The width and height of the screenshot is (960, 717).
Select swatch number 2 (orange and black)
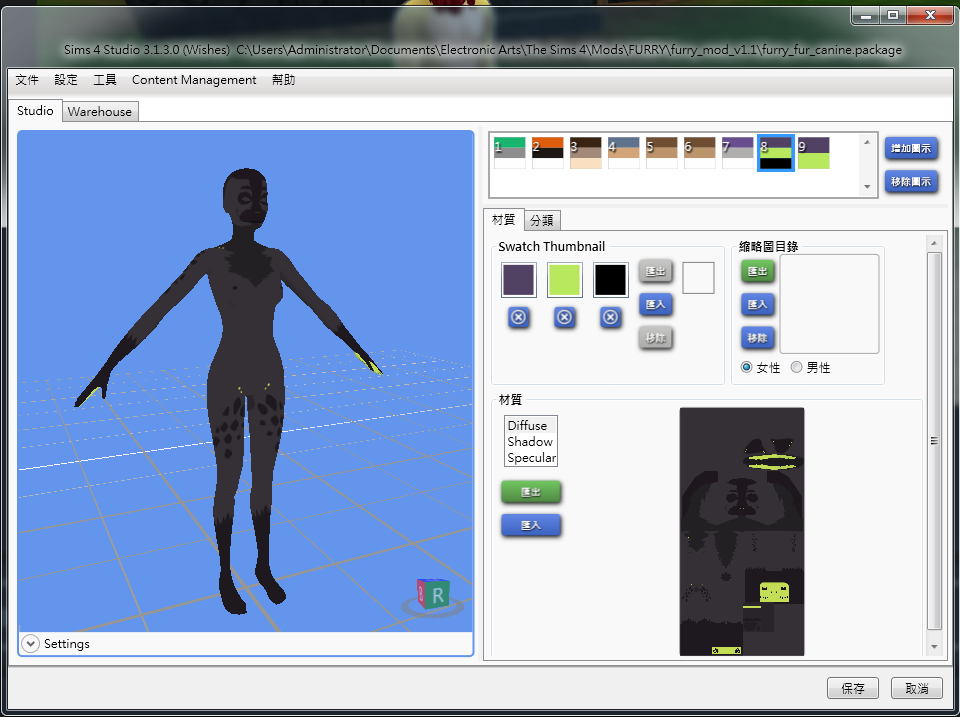coord(547,152)
